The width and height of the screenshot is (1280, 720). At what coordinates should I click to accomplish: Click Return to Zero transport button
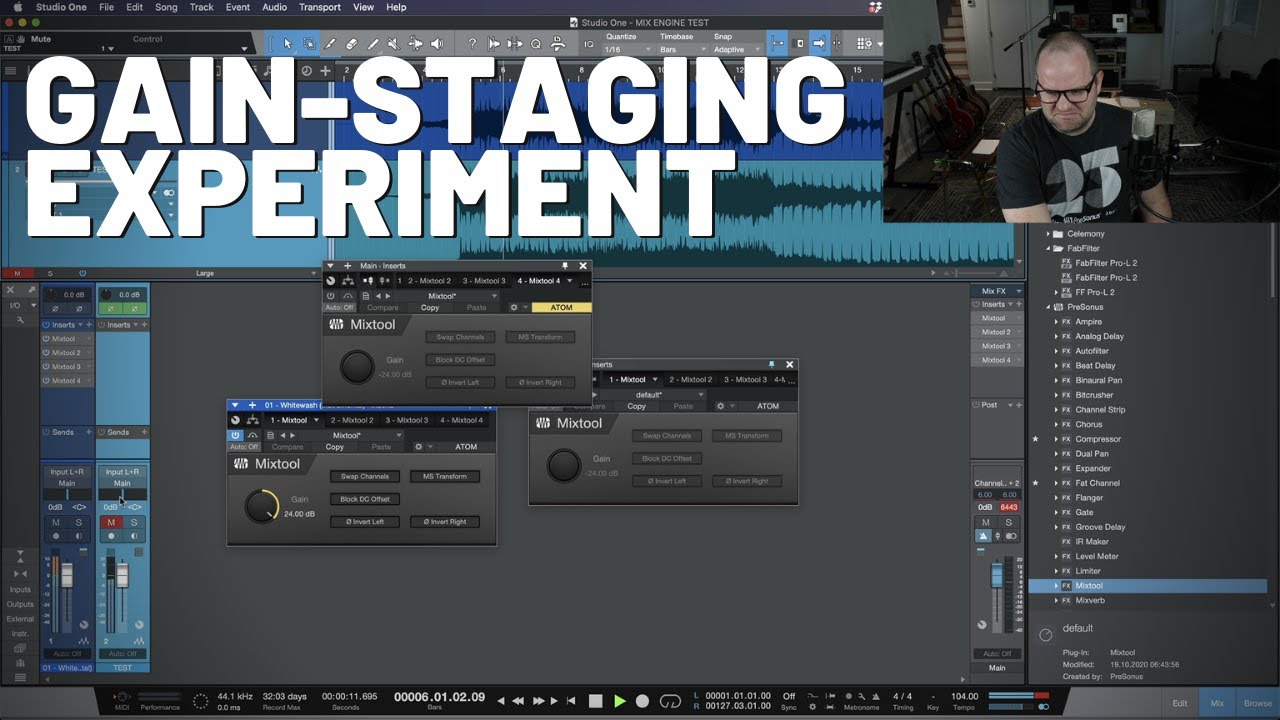click(x=572, y=701)
